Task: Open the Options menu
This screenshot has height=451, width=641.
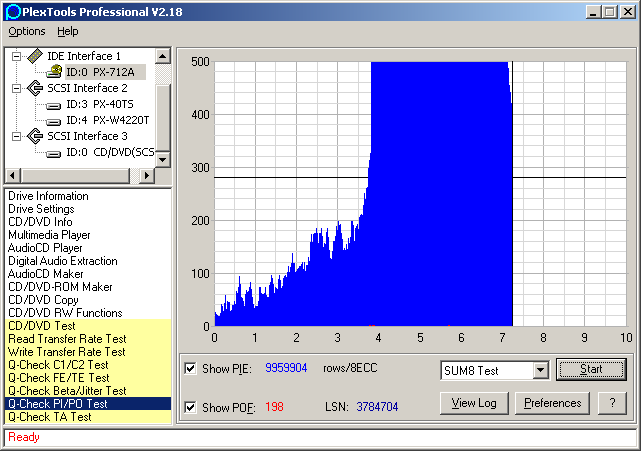Action: pos(27,31)
